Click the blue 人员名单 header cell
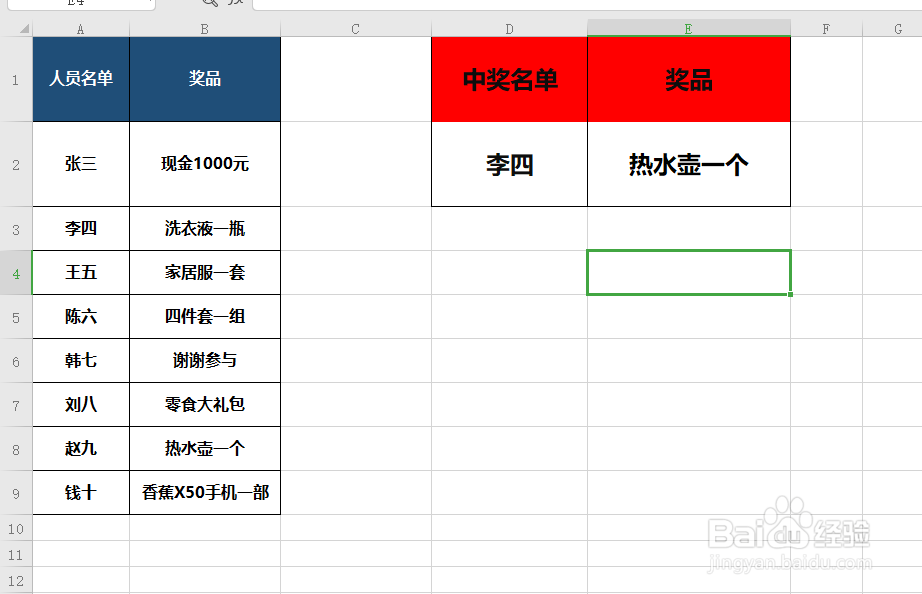The height and width of the screenshot is (594, 922). coord(81,79)
